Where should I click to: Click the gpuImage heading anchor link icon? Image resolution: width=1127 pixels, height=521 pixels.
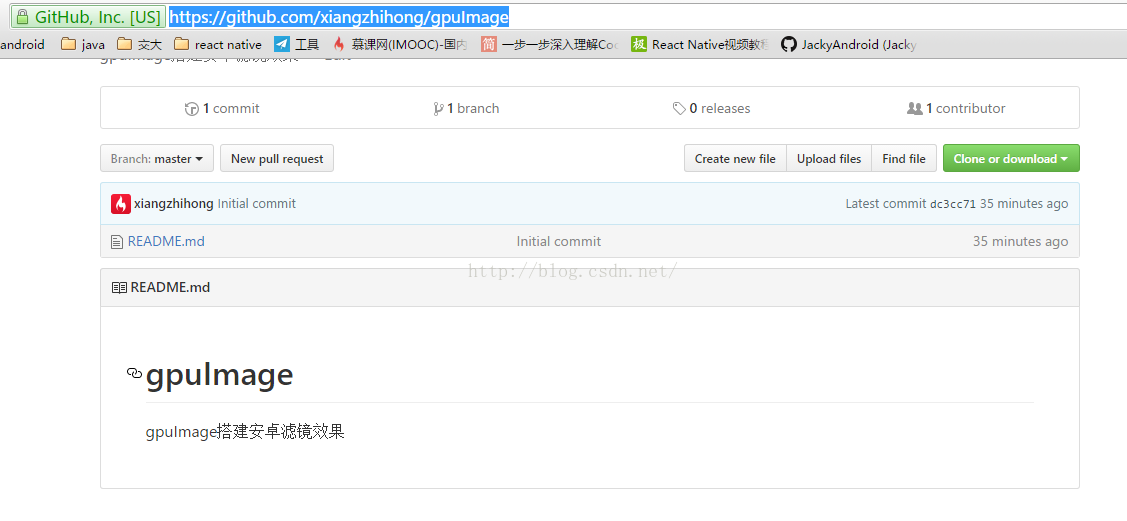[134, 372]
